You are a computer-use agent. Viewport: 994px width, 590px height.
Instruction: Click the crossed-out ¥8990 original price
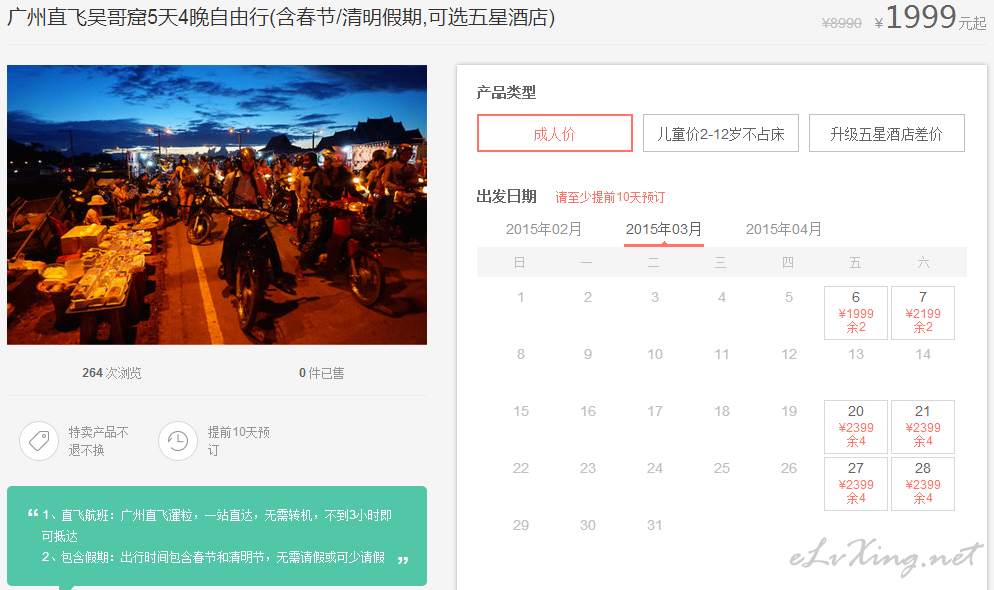pos(841,23)
